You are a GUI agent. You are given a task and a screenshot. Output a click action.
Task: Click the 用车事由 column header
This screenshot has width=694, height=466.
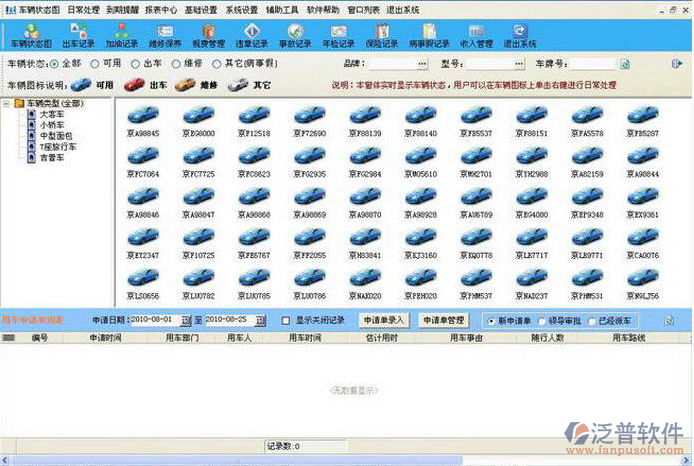[x=466, y=338]
